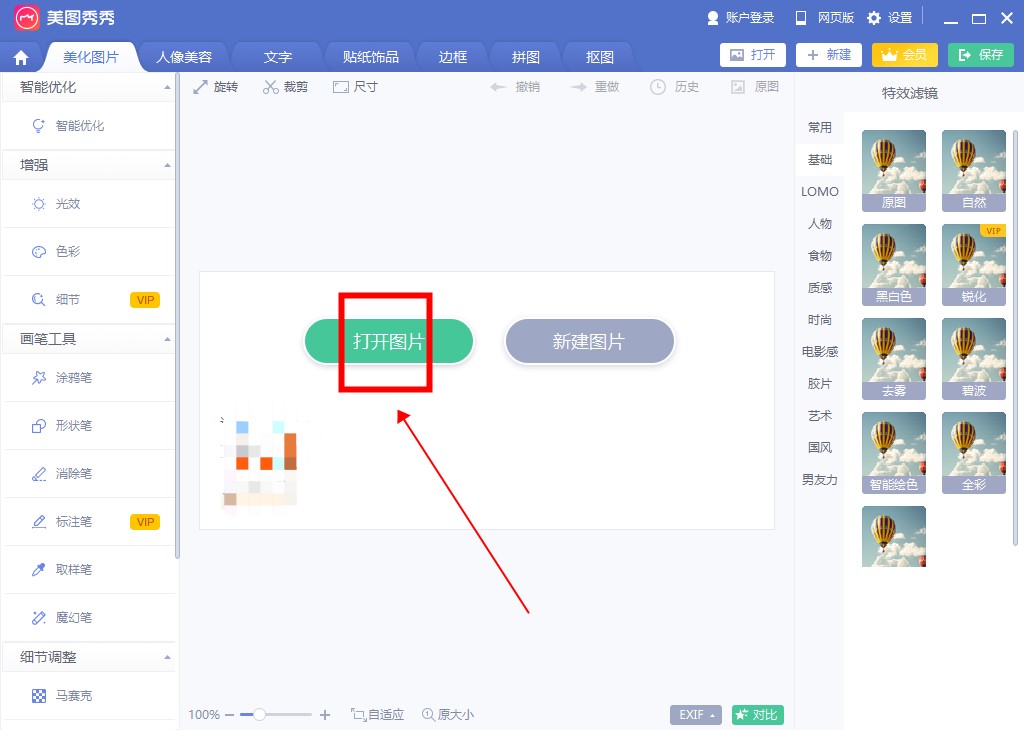Click top 打开 button
1024x730 pixels.
pos(753,55)
